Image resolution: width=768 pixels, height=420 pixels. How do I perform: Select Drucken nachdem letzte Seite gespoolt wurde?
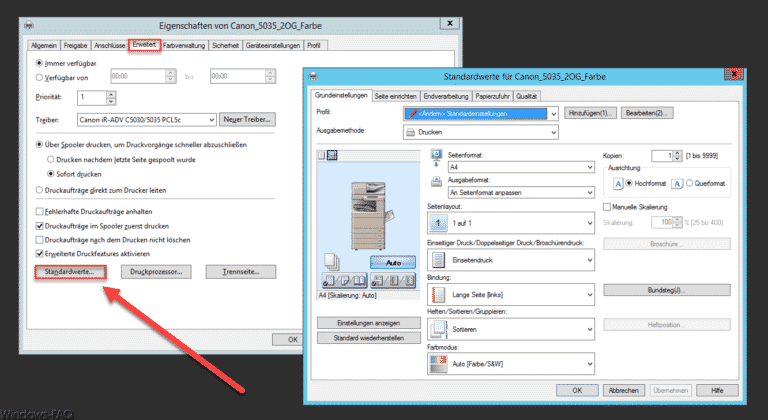50,159
